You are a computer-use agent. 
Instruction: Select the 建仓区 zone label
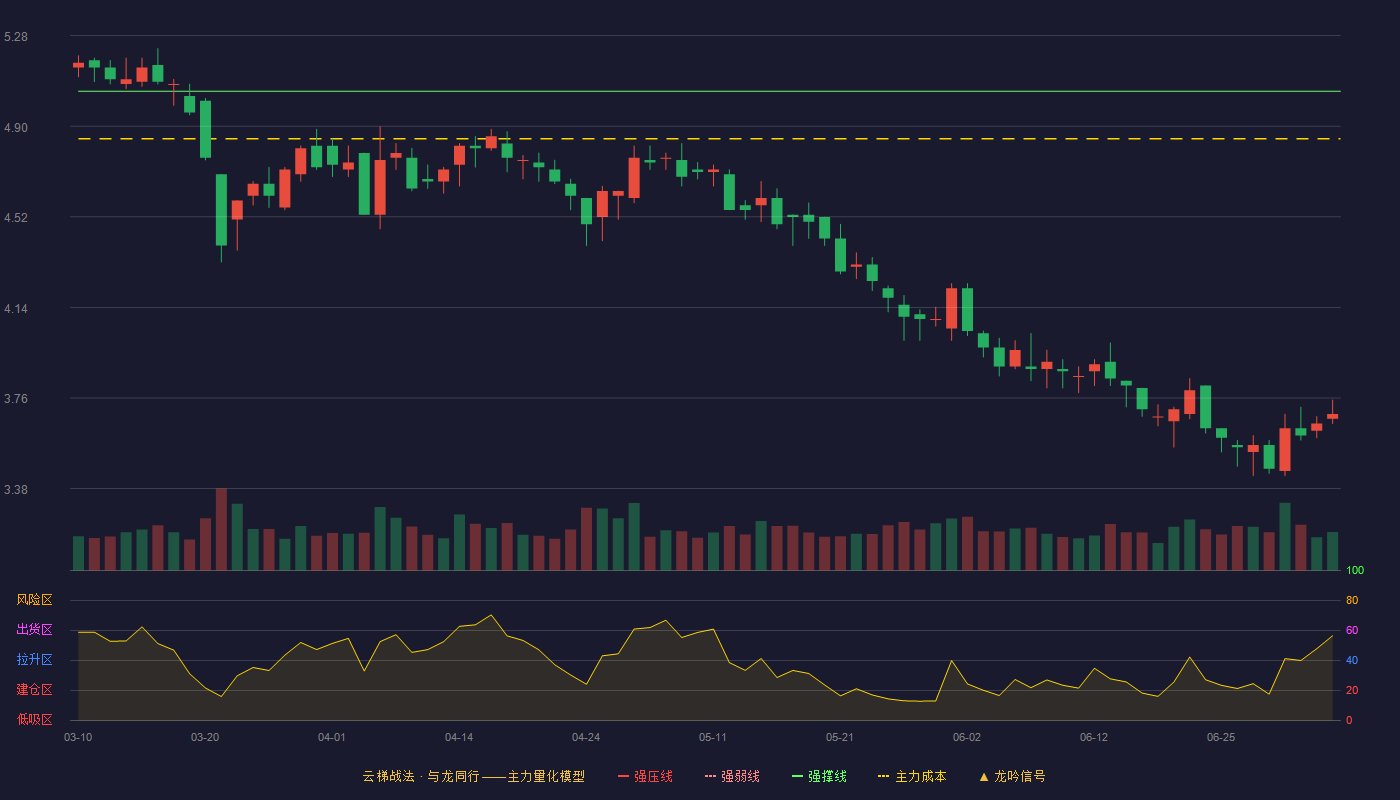pos(35,690)
